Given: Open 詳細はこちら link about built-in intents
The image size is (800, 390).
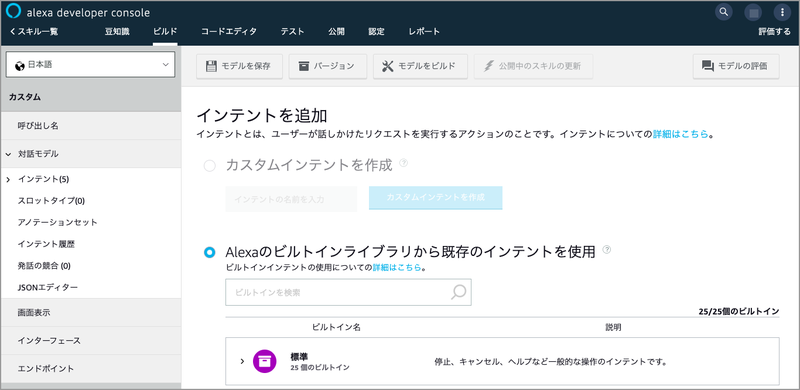Looking at the screenshot, I should click(397, 267).
